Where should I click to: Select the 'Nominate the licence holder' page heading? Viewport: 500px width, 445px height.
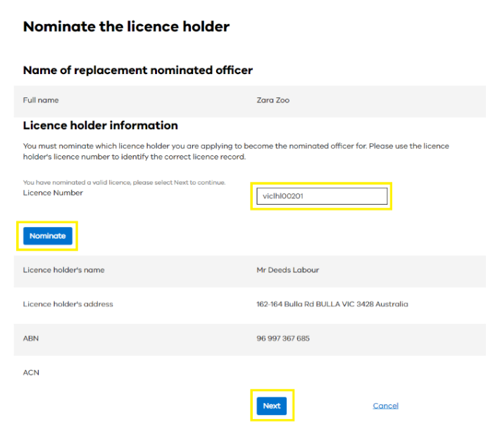coord(126,27)
